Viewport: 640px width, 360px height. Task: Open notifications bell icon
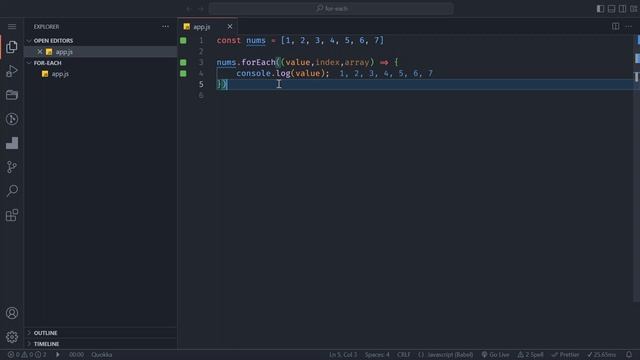tap(629, 355)
